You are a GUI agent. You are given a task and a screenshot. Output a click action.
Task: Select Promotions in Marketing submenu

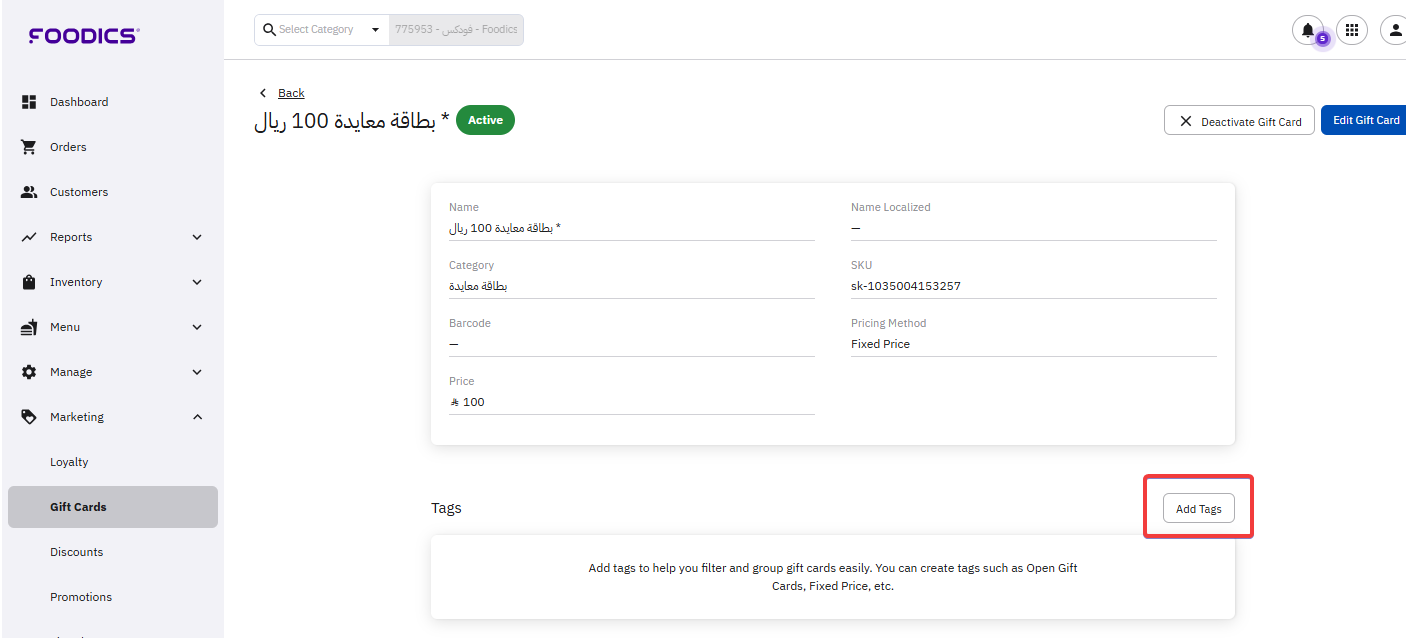[81, 597]
